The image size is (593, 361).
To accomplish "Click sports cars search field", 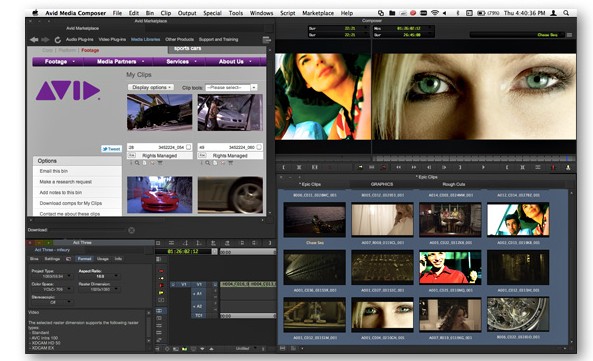I will click(x=216, y=49).
